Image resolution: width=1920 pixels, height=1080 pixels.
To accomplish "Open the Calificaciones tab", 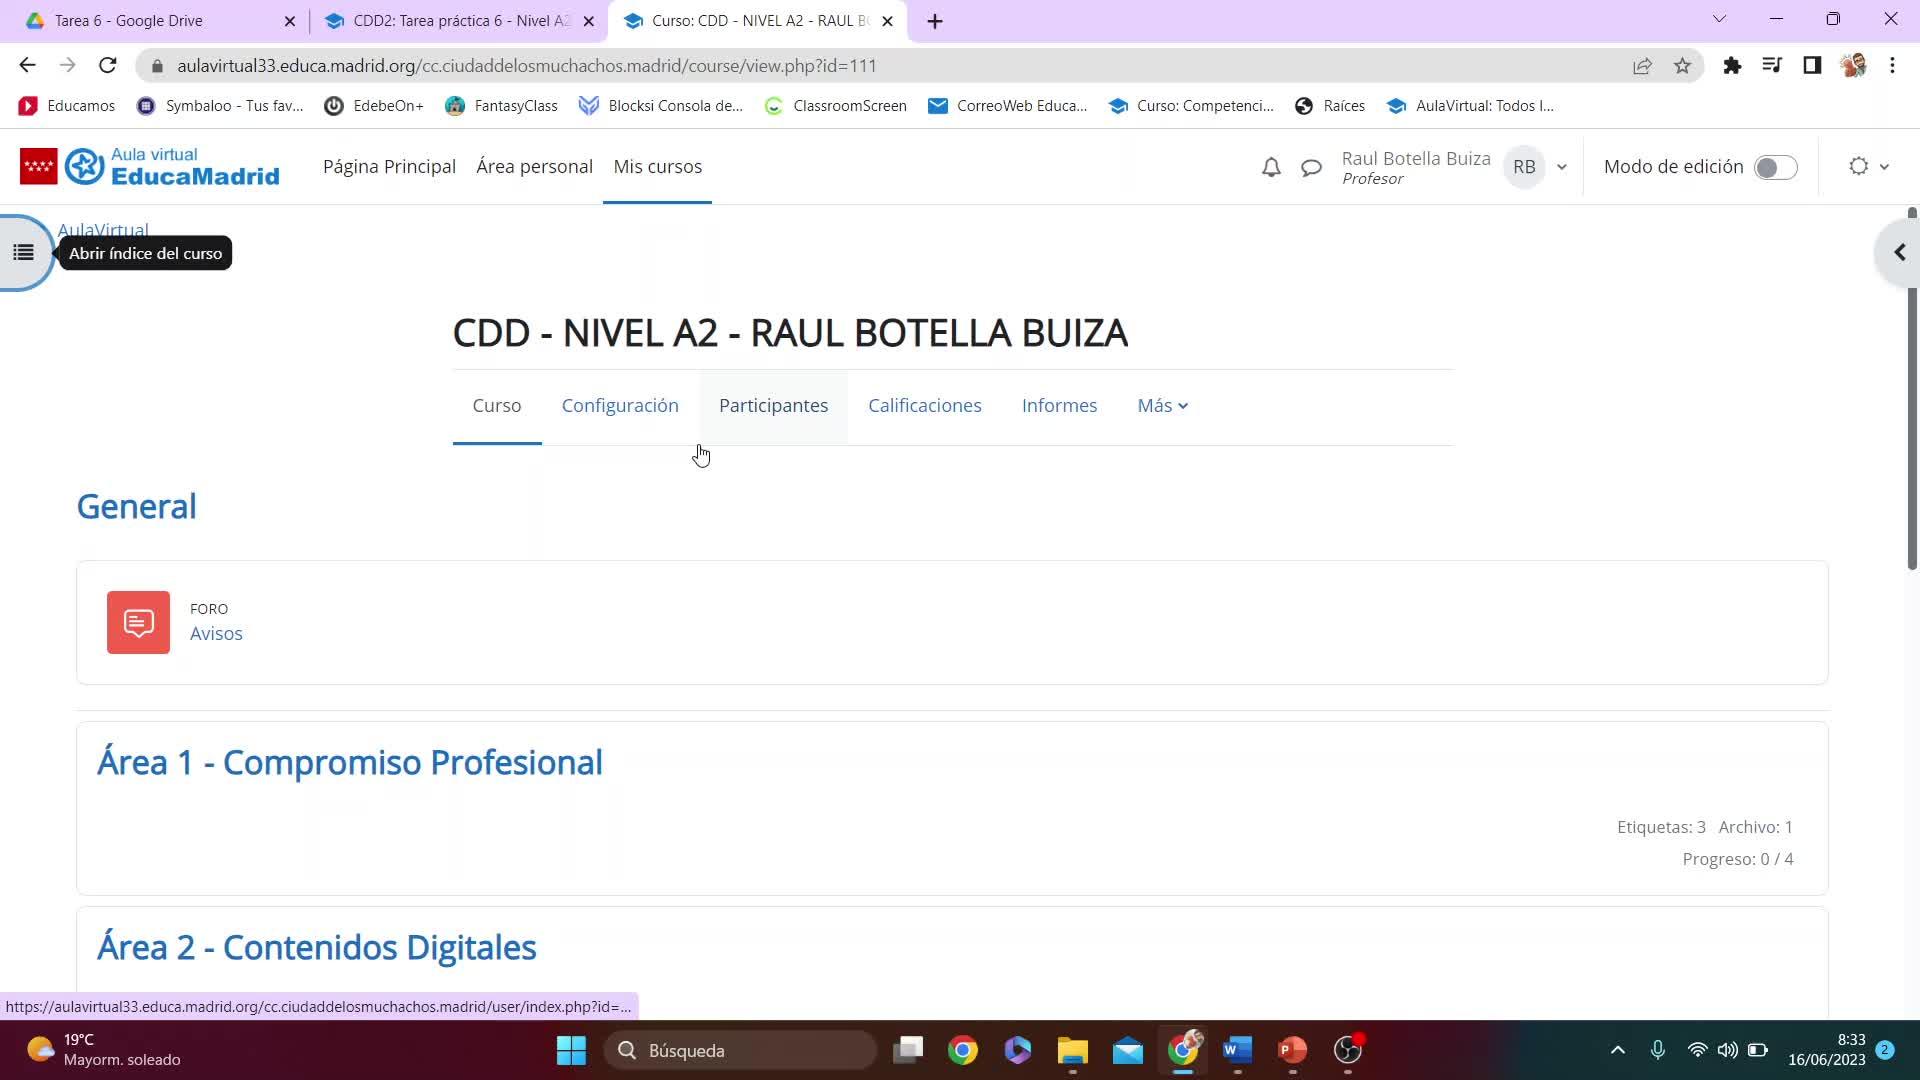I will point(924,405).
